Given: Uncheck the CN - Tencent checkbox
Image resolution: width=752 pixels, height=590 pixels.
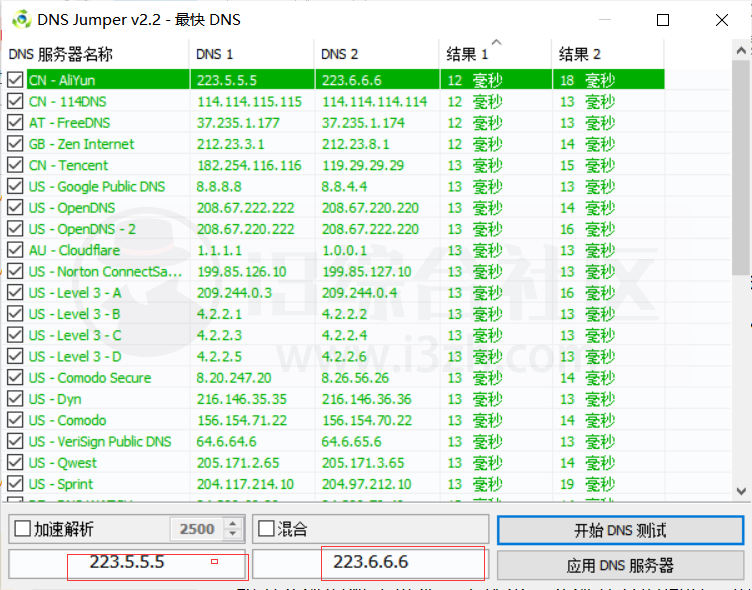Looking at the screenshot, I should 15,165.
